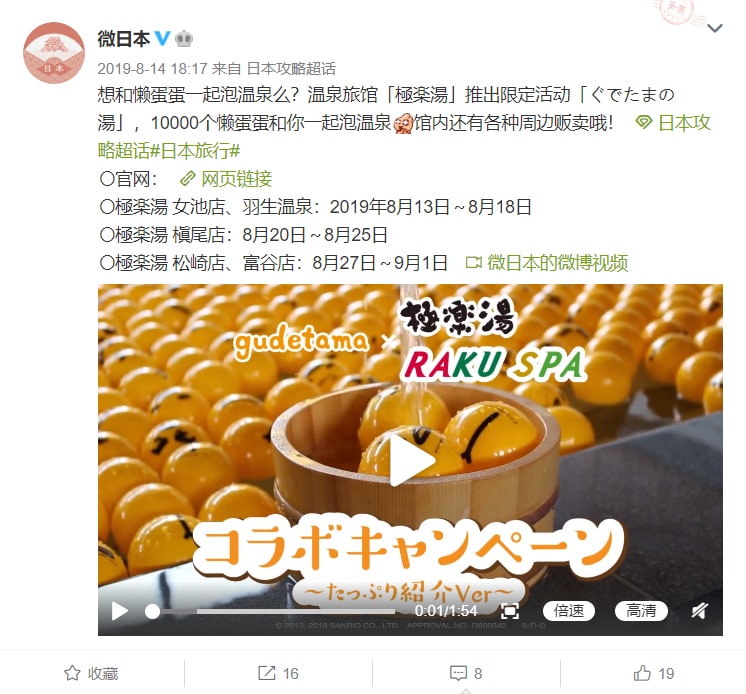This screenshot has height=694, width=746.
Task: Click the video progress slider handle
Action: (x=152, y=611)
